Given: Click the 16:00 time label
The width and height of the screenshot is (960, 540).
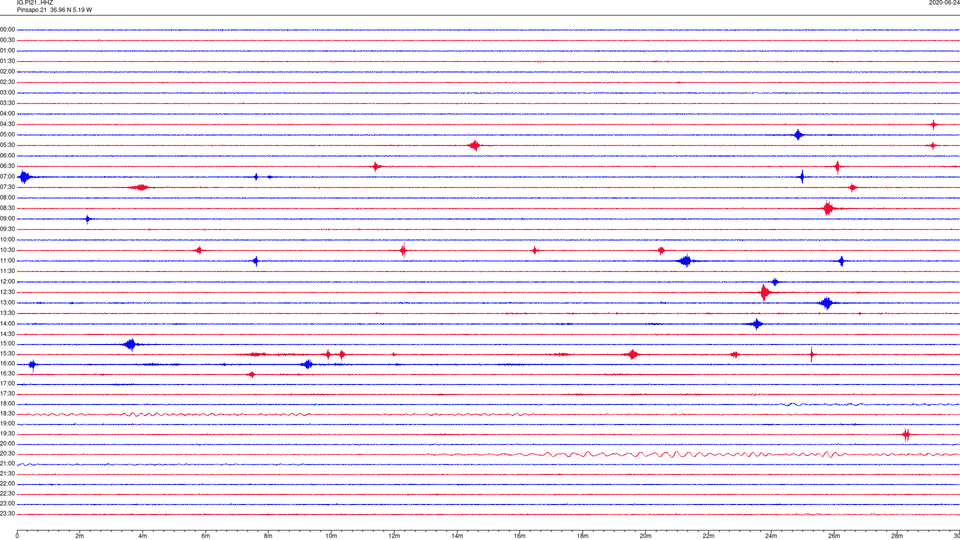Looking at the screenshot, I should pyautogui.click(x=7, y=364).
